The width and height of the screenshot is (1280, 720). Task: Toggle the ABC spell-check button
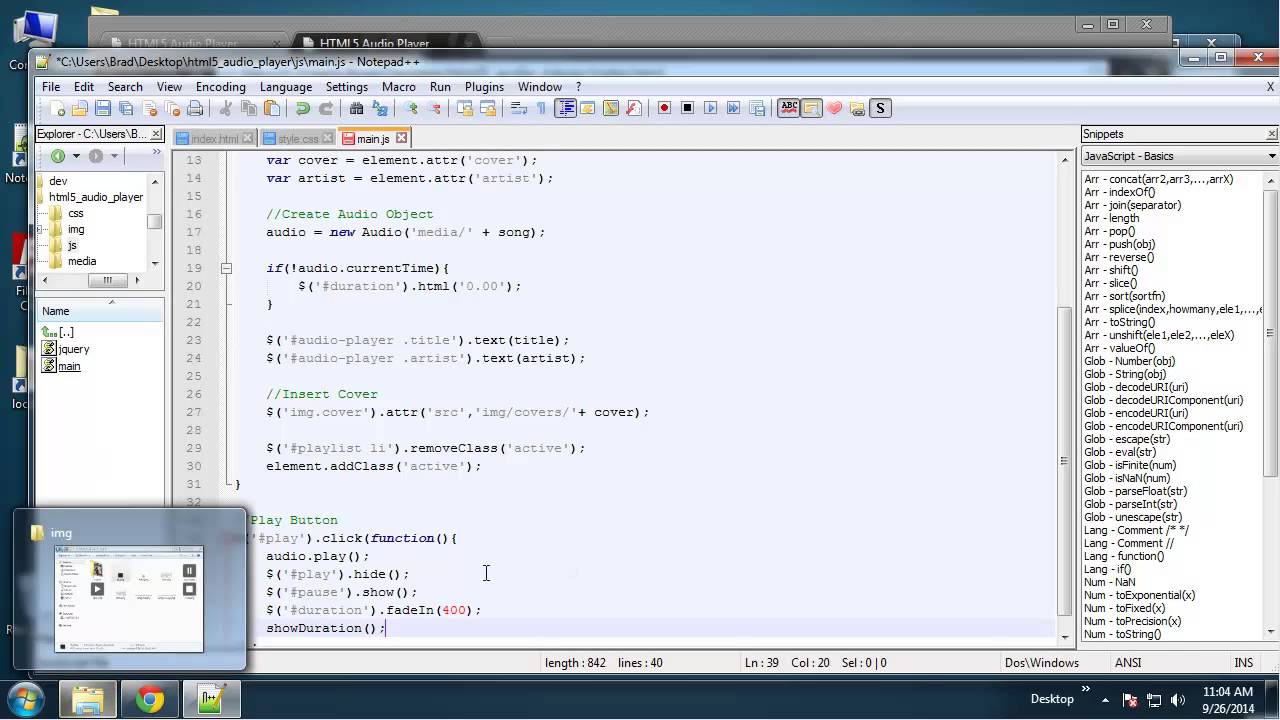(788, 108)
